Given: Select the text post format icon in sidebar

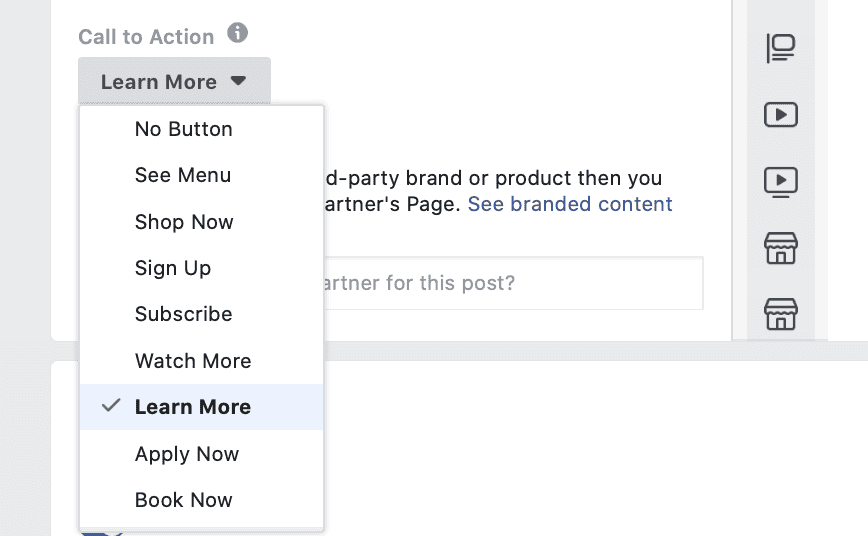Looking at the screenshot, I should point(781,48).
